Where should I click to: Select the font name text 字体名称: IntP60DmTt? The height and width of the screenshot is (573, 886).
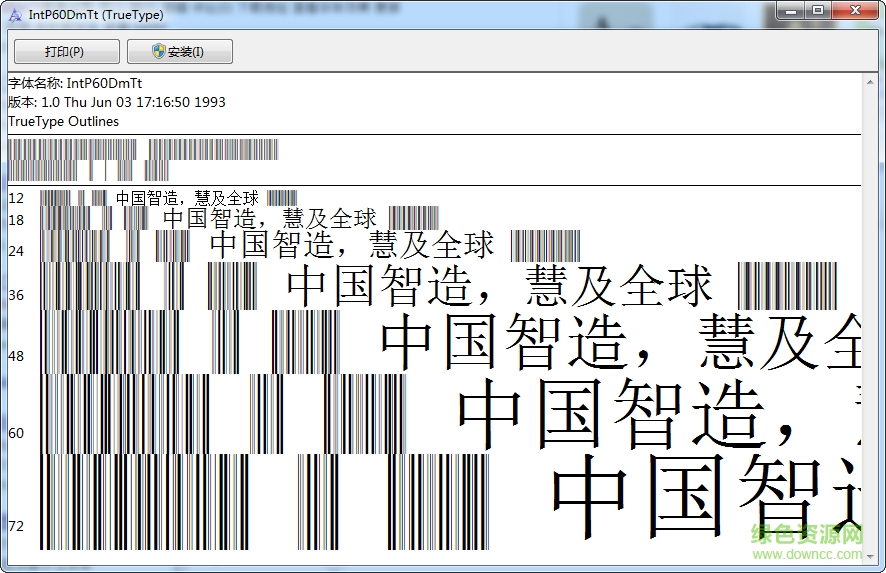tap(75, 84)
